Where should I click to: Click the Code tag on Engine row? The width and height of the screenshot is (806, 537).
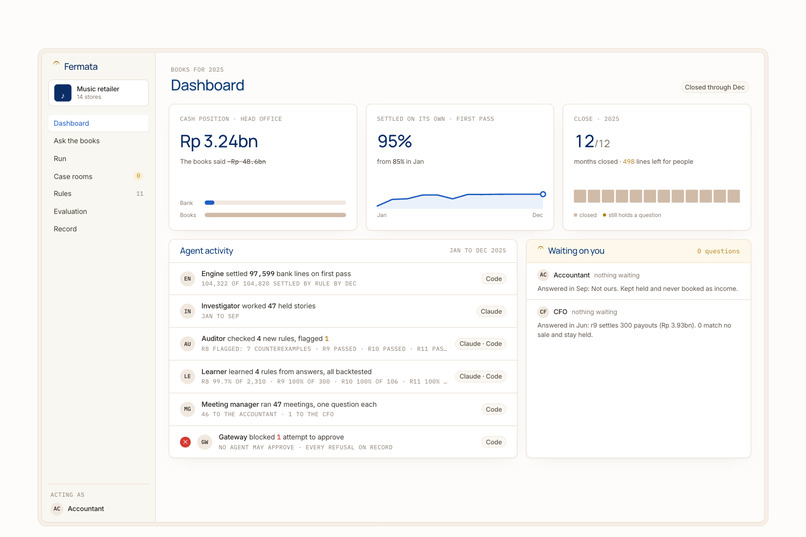pyautogui.click(x=493, y=279)
